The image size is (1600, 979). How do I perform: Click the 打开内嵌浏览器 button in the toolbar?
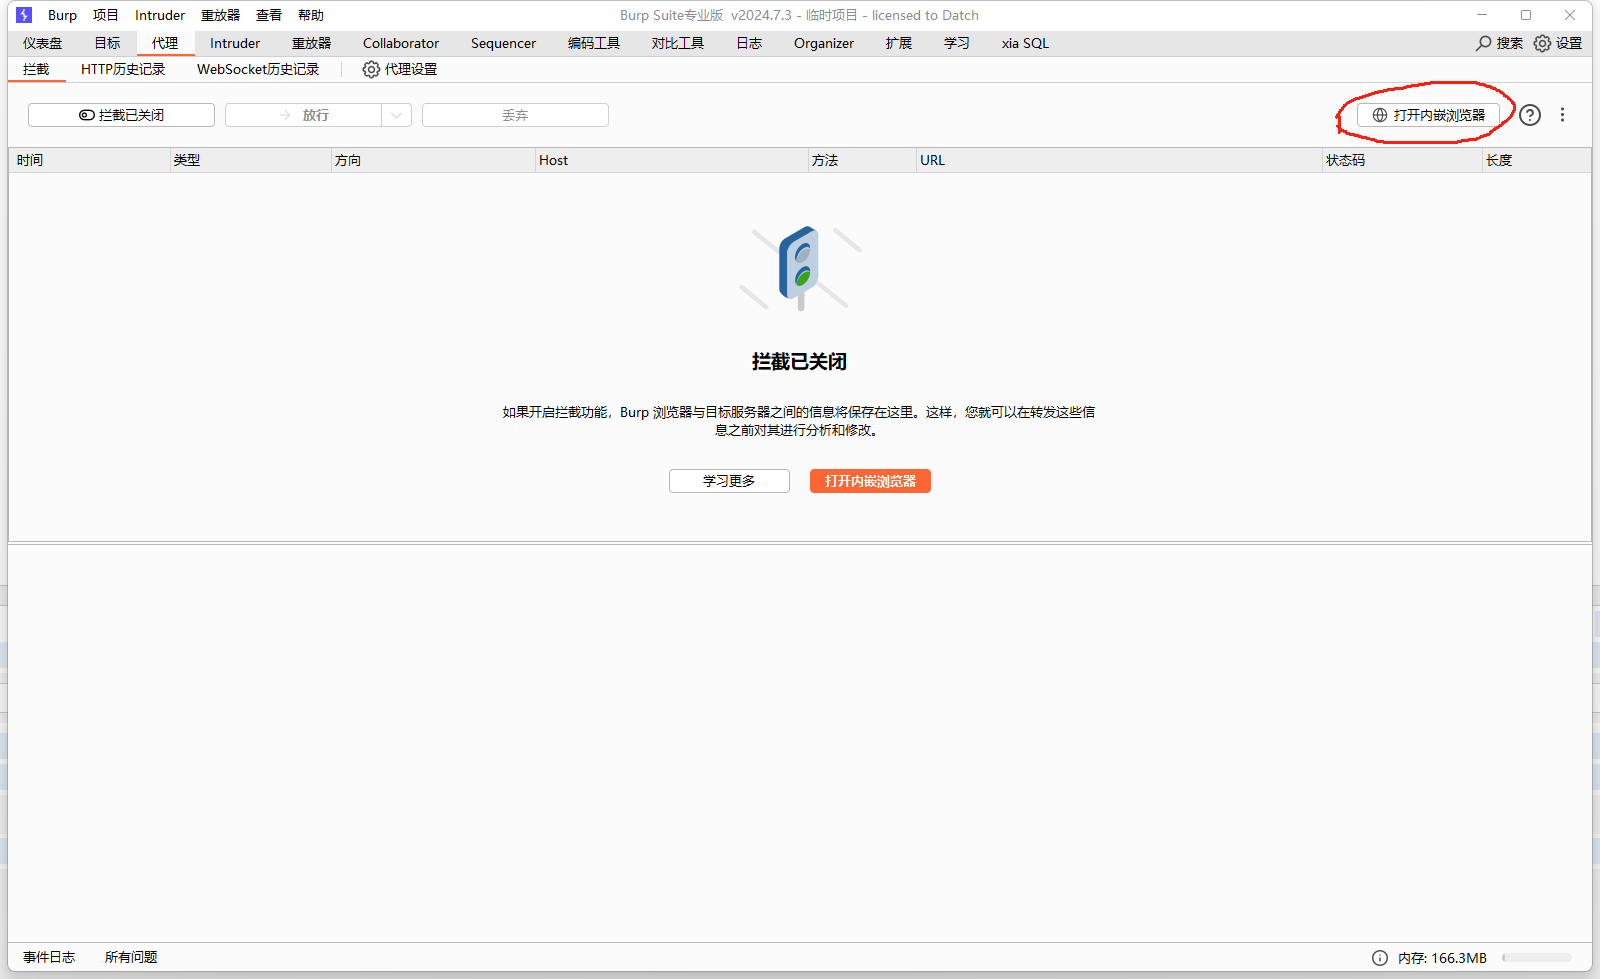1428,115
